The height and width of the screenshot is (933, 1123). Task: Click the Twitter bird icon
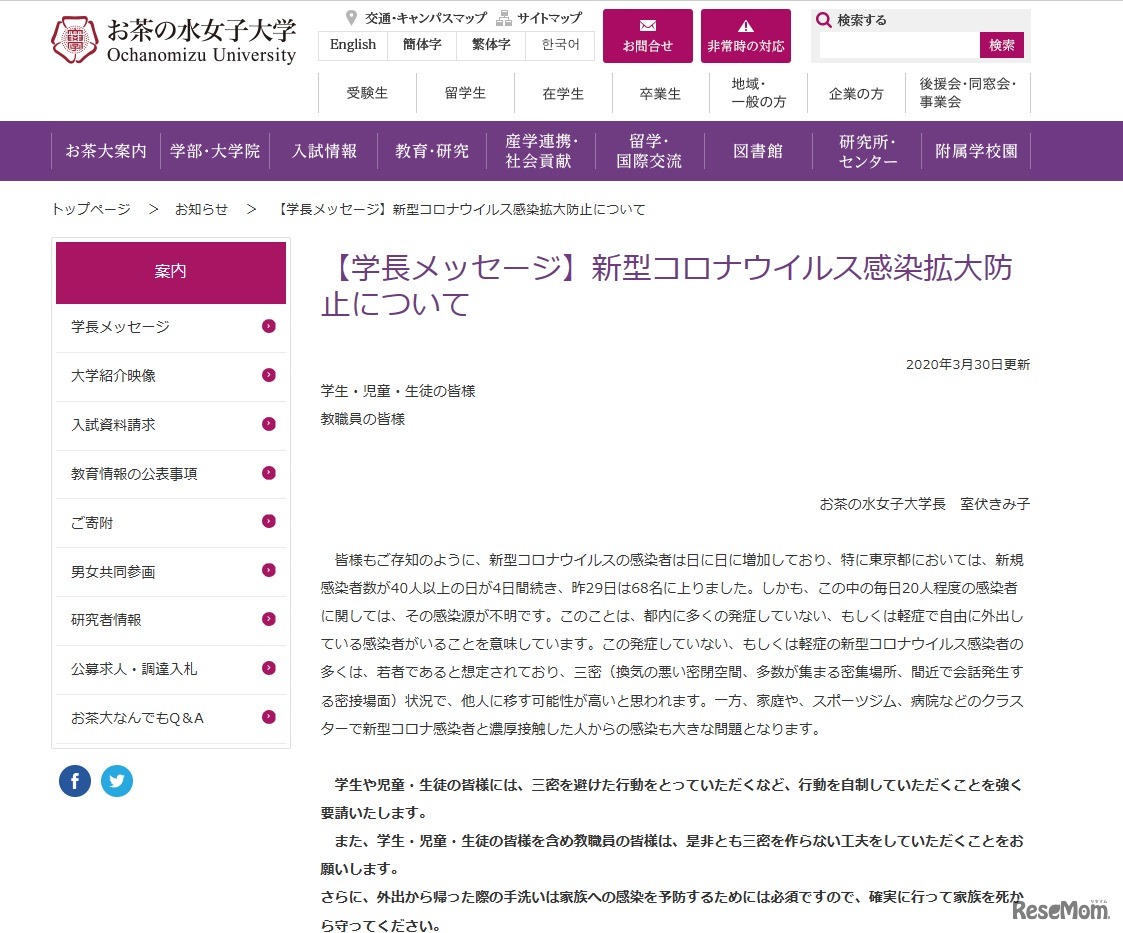pos(117,781)
